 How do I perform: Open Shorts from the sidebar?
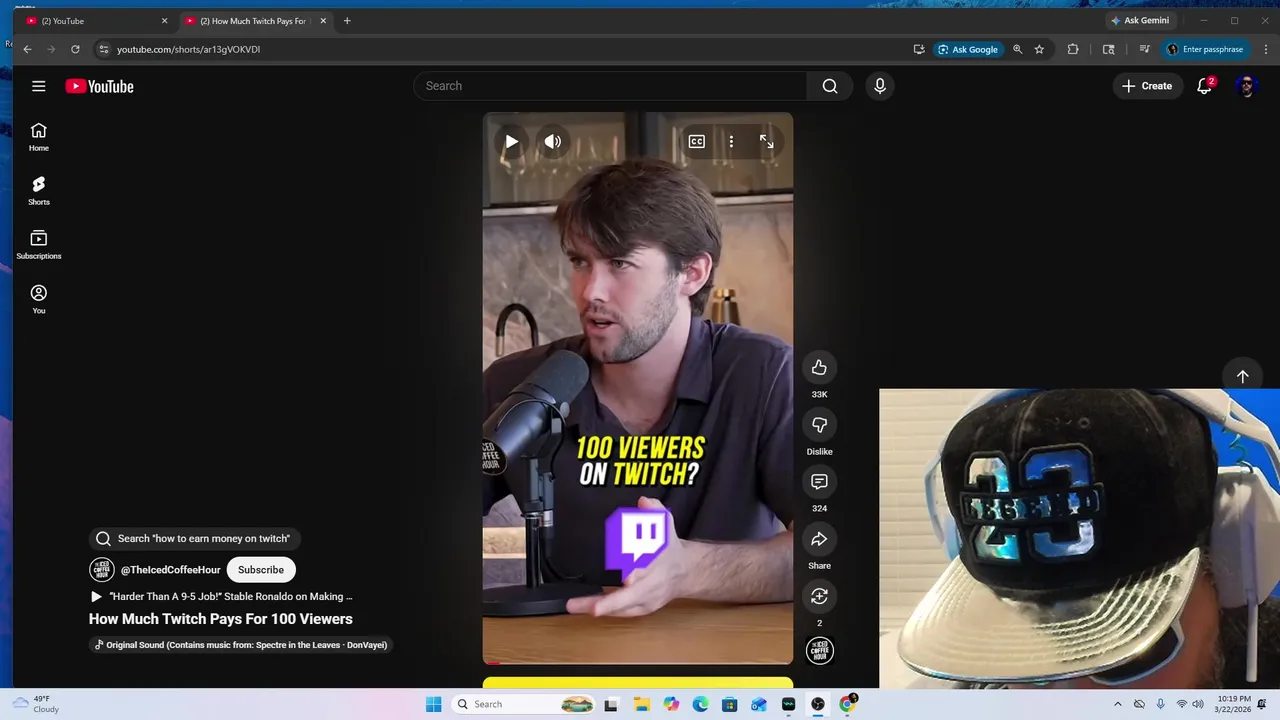click(38, 191)
